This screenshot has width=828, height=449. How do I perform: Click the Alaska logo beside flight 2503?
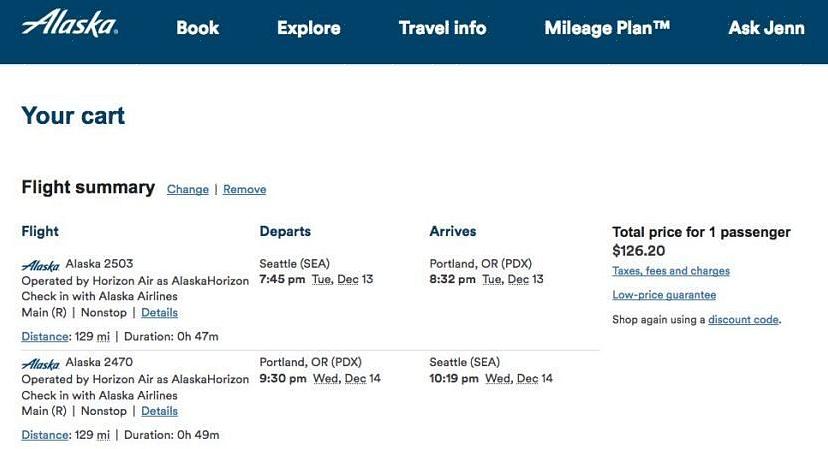coord(41,265)
